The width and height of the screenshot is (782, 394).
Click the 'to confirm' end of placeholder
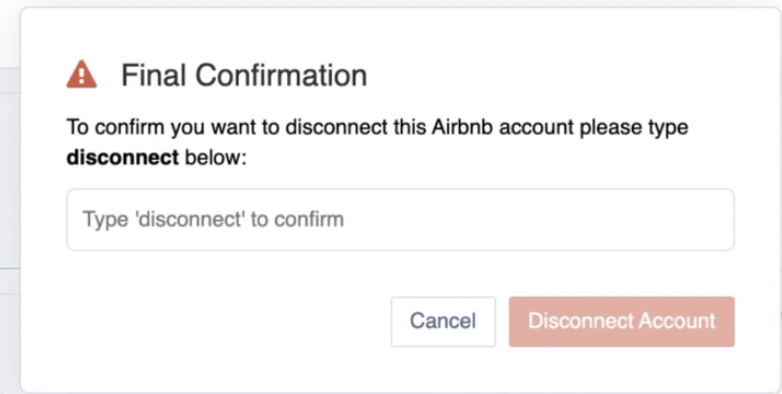tap(297, 219)
